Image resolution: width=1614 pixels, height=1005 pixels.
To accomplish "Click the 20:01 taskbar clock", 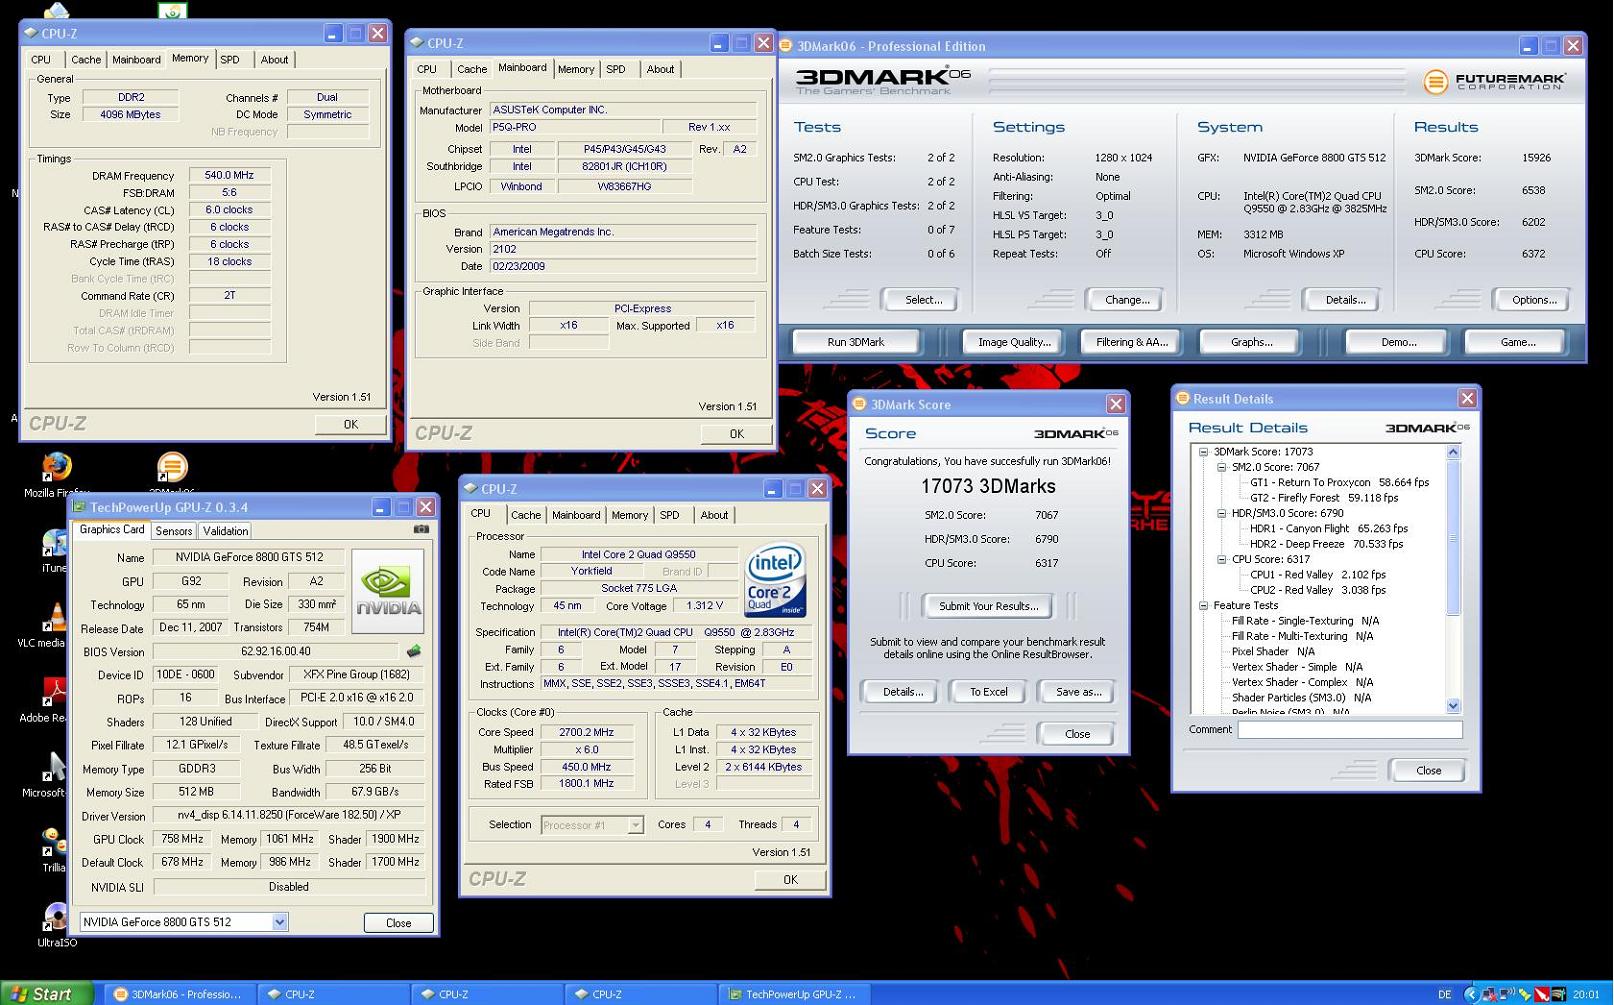I will tap(1586, 994).
